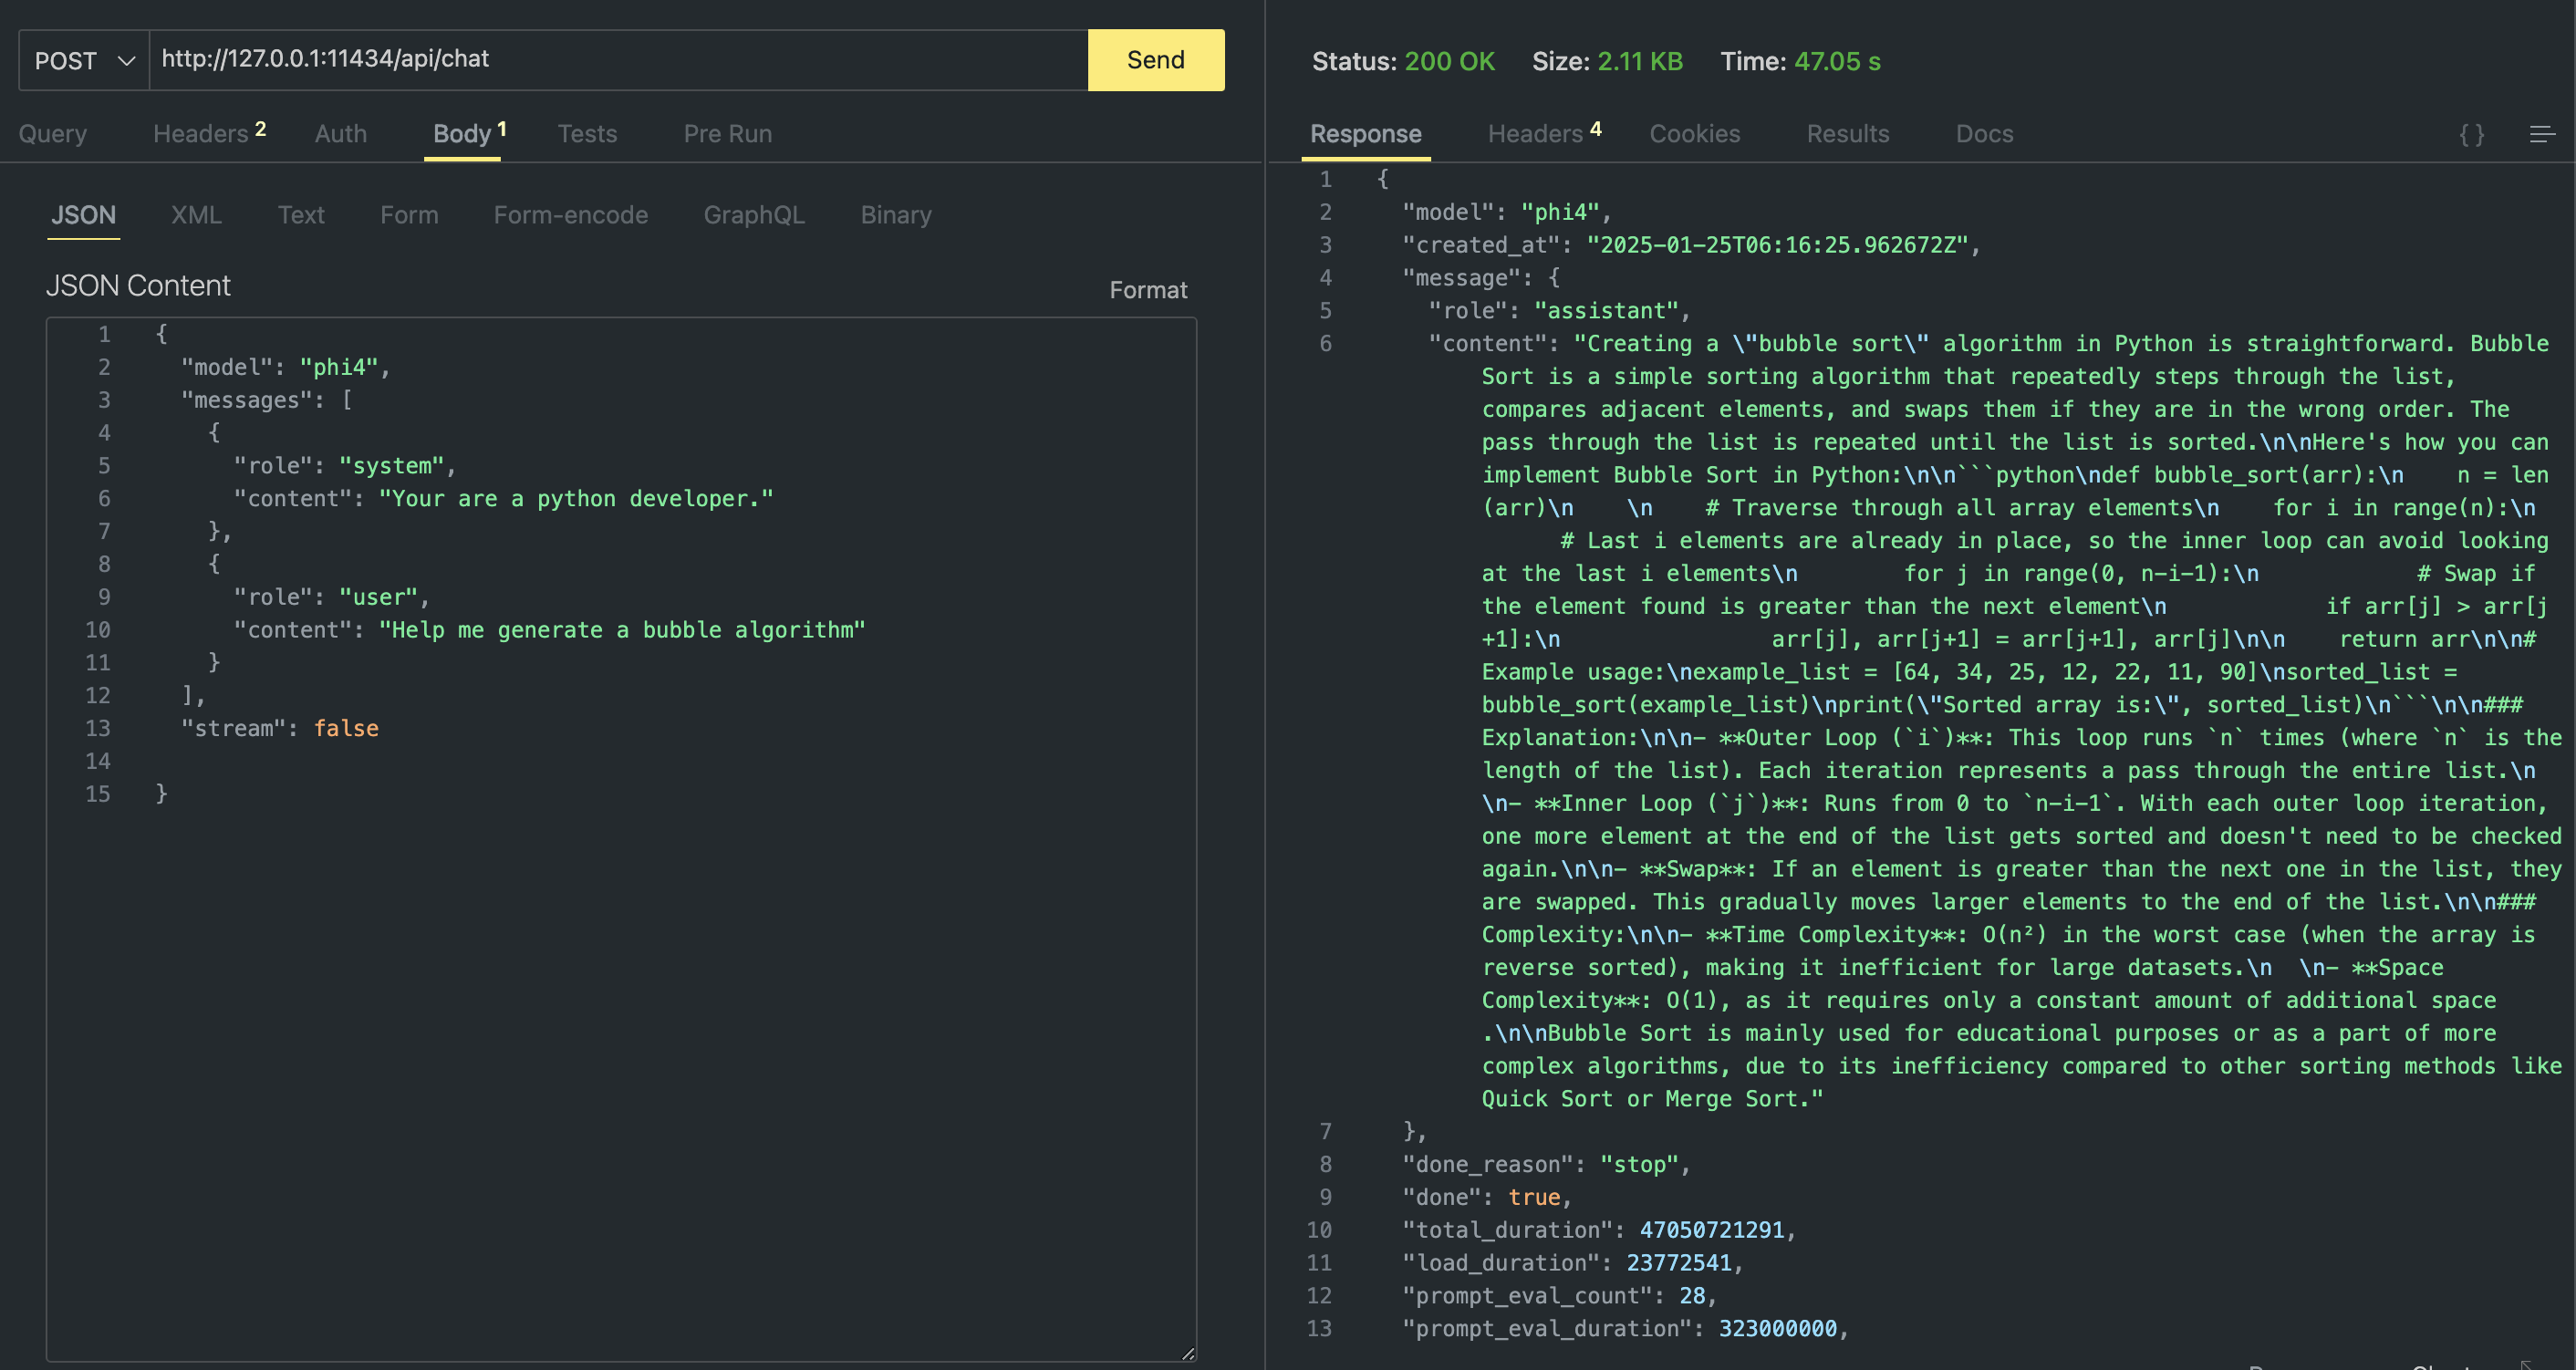
Task: Select Text body type
Action: 301,215
